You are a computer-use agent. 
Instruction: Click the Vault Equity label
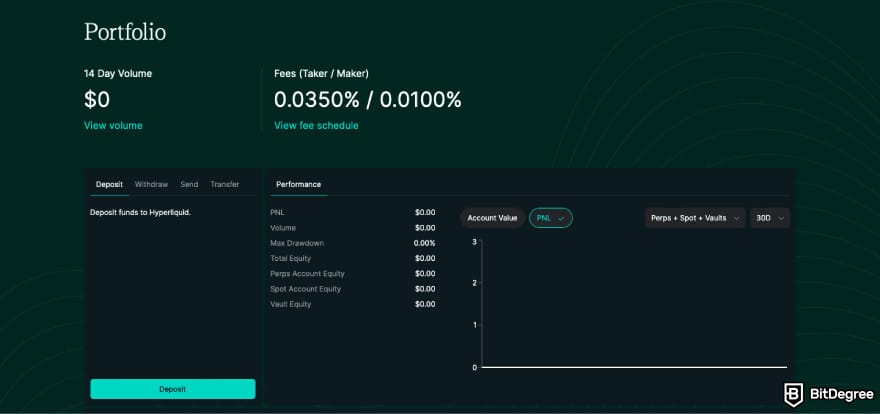click(x=291, y=304)
